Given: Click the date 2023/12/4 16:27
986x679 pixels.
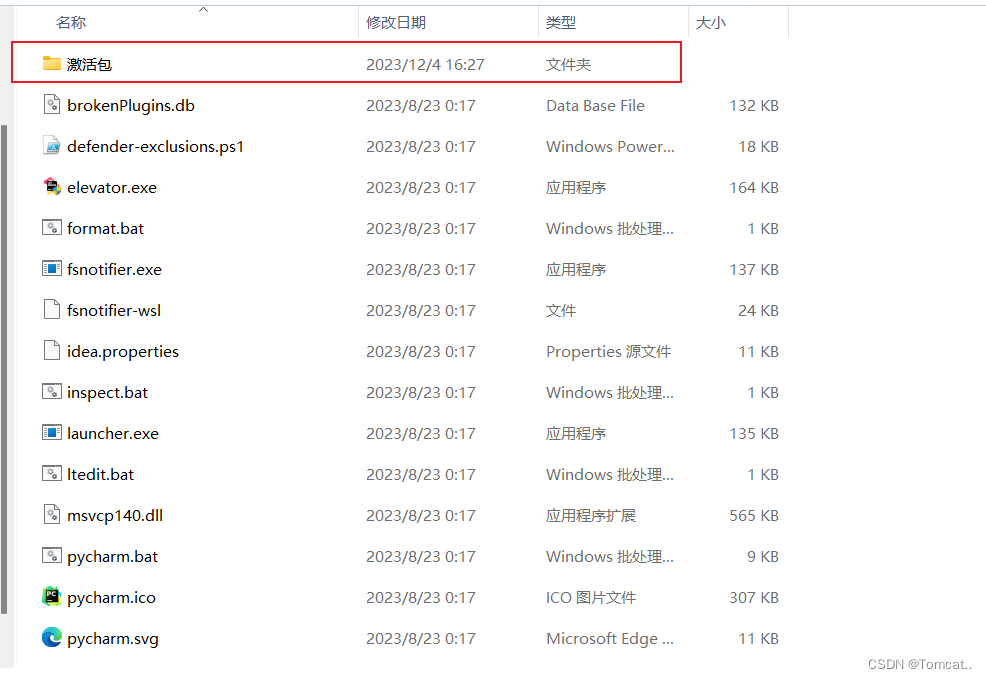Looking at the screenshot, I should (x=425, y=64).
